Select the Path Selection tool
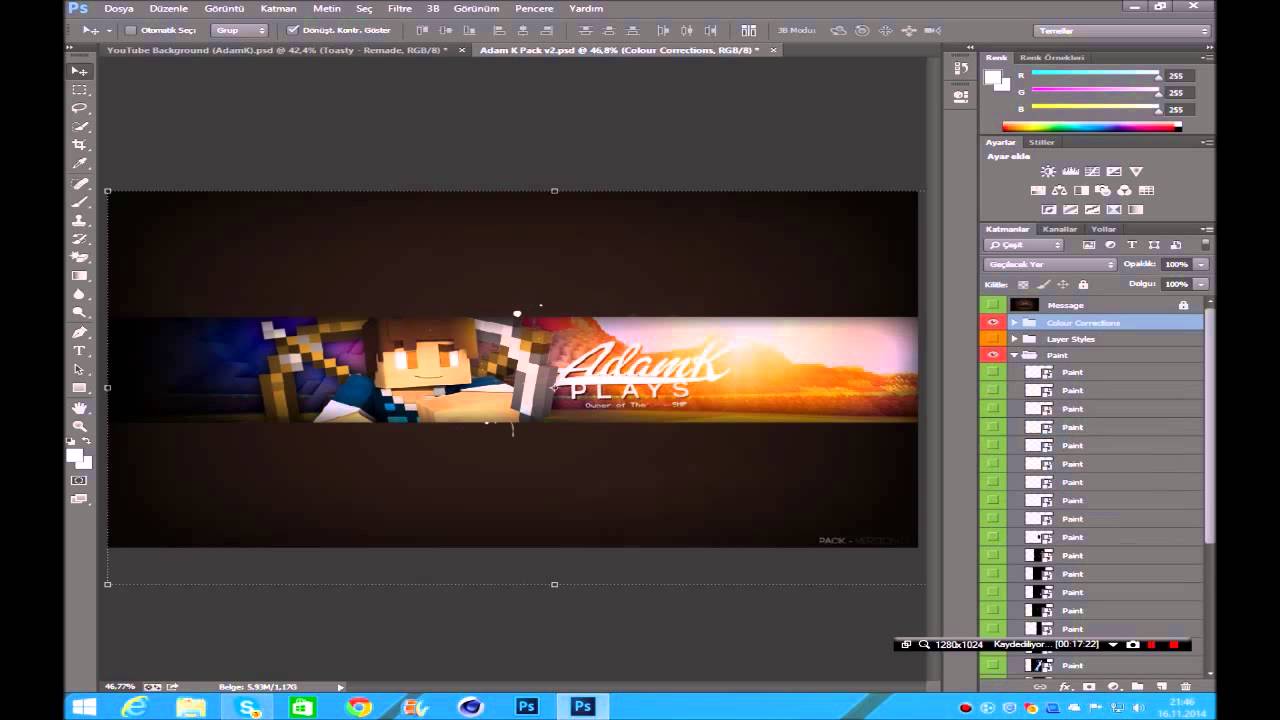Screen dimensions: 1280x720 tap(79, 369)
